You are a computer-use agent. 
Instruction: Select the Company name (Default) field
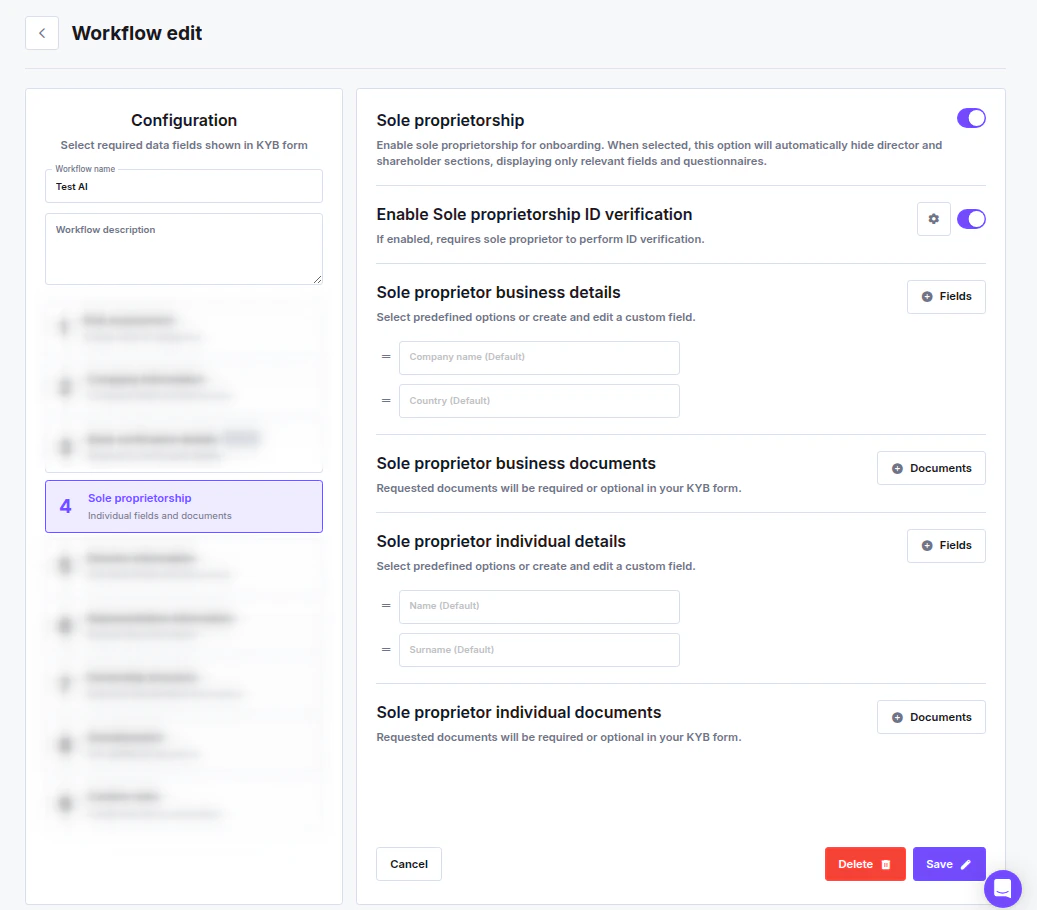[x=539, y=358]
